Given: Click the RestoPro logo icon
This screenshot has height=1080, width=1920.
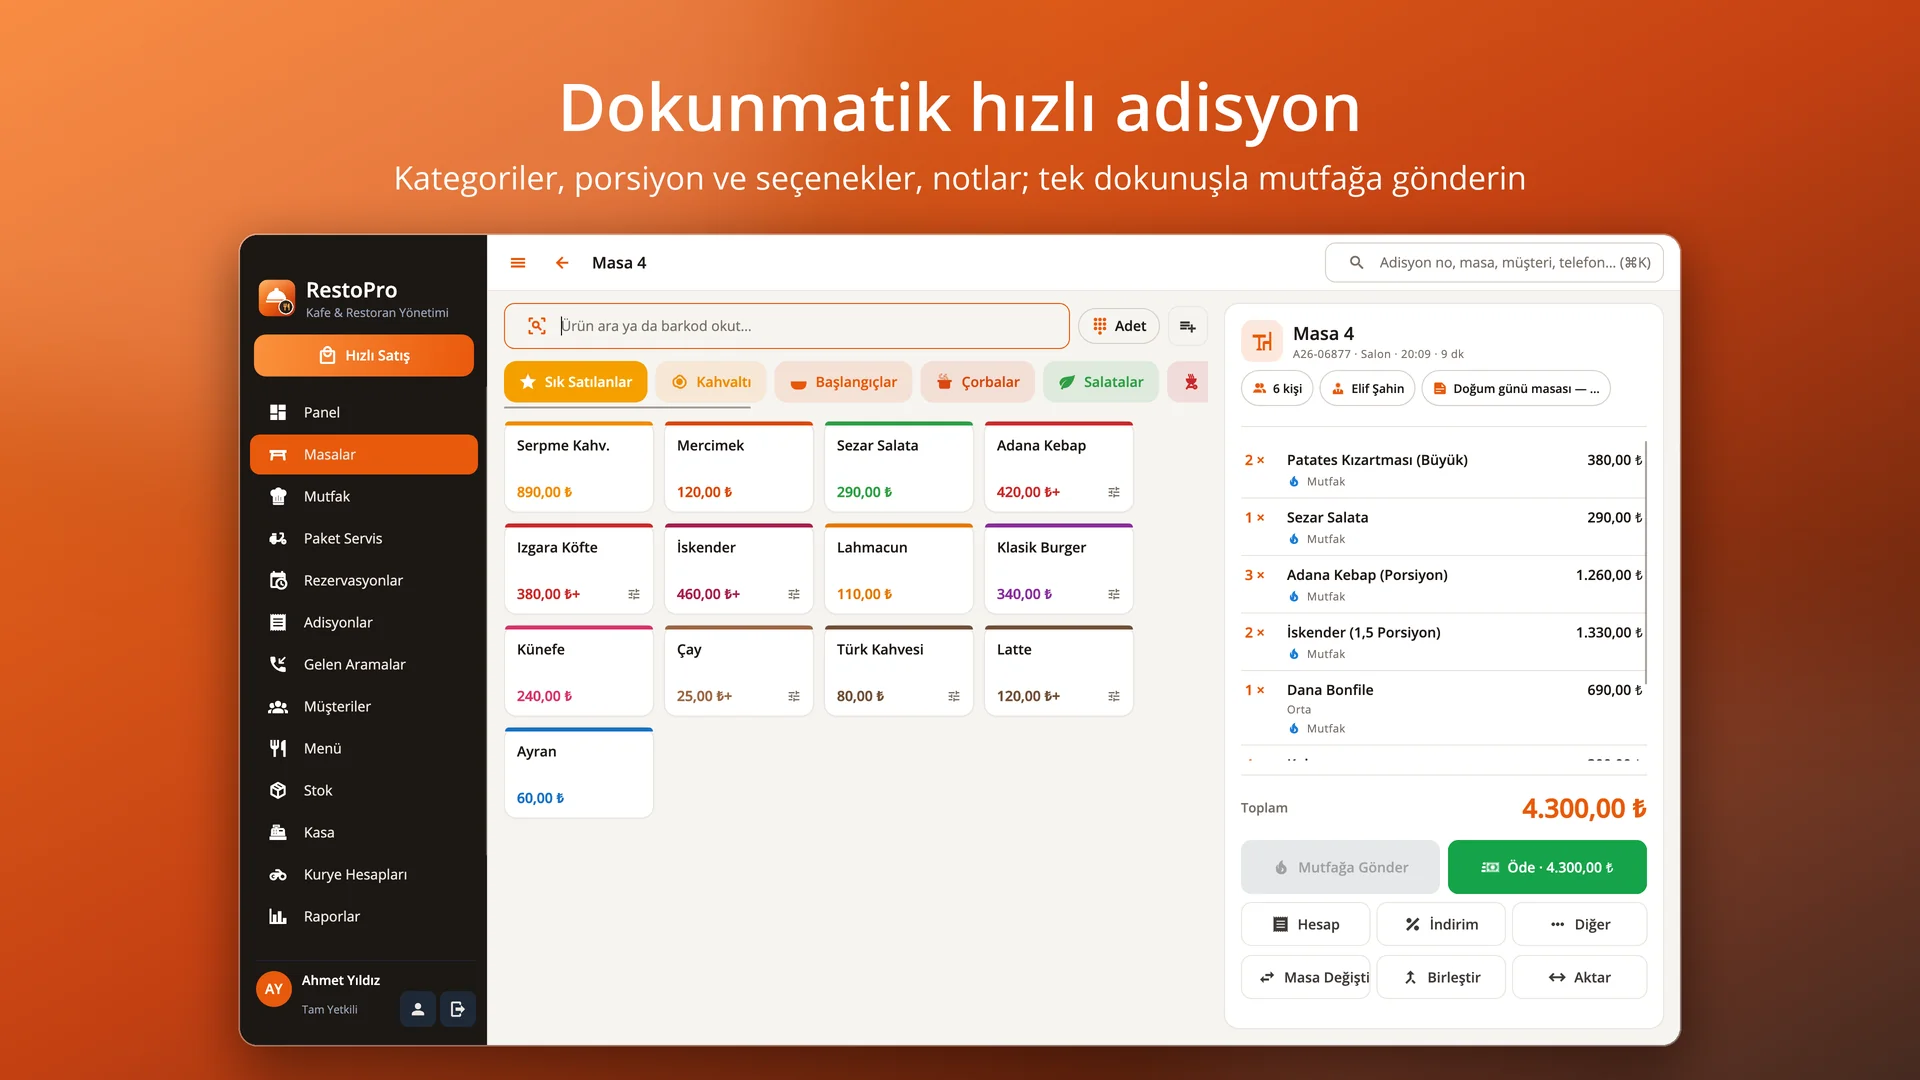Looking at the screenshot, I should coord(277,298).
